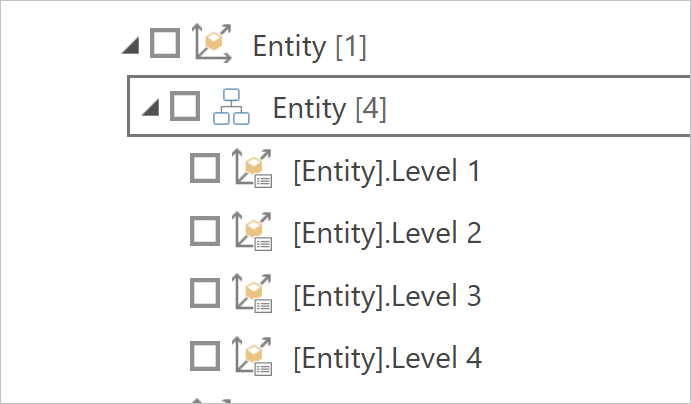The width and height of the screenshot is (691, 404).
Task: Choose the [Entity].Level 4 item
Action: (387, 358)
